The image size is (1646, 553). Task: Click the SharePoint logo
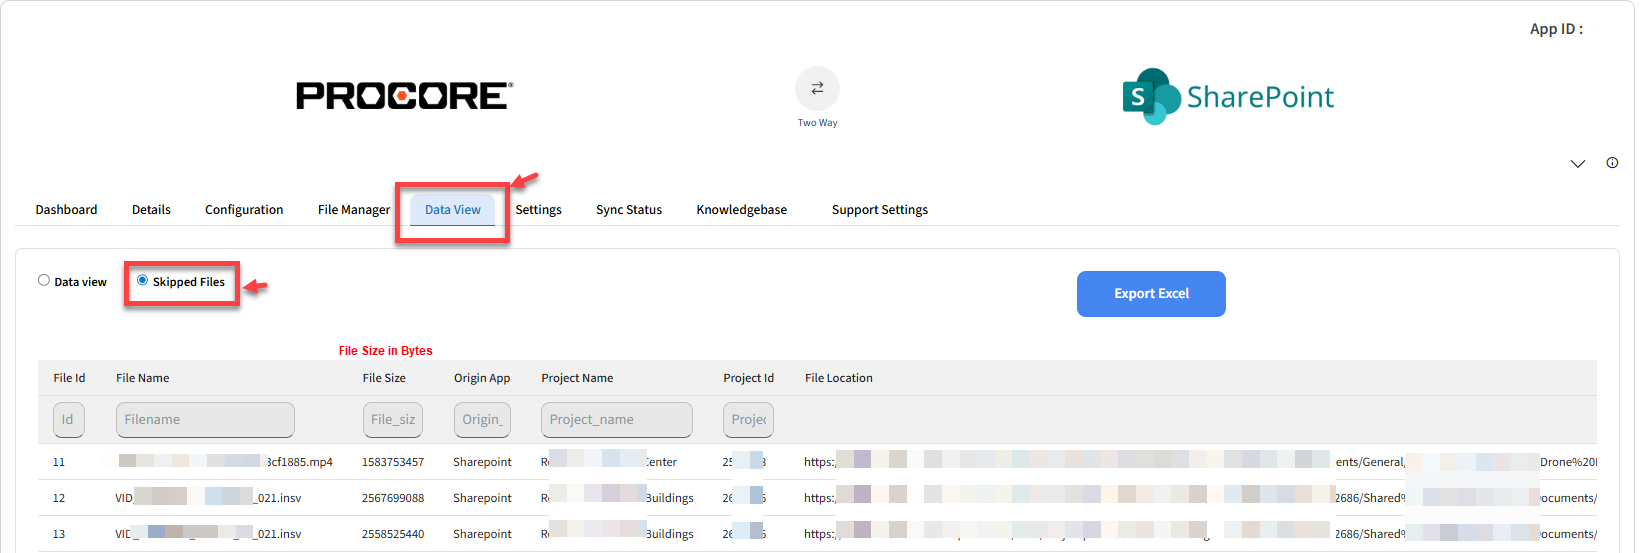(x=1228, y=96)
